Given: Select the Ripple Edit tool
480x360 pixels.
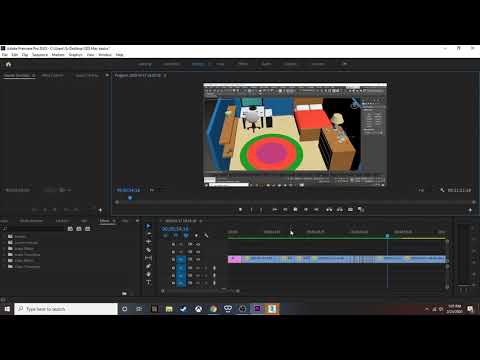Looking at the screenshot, I should coord(148,242).
